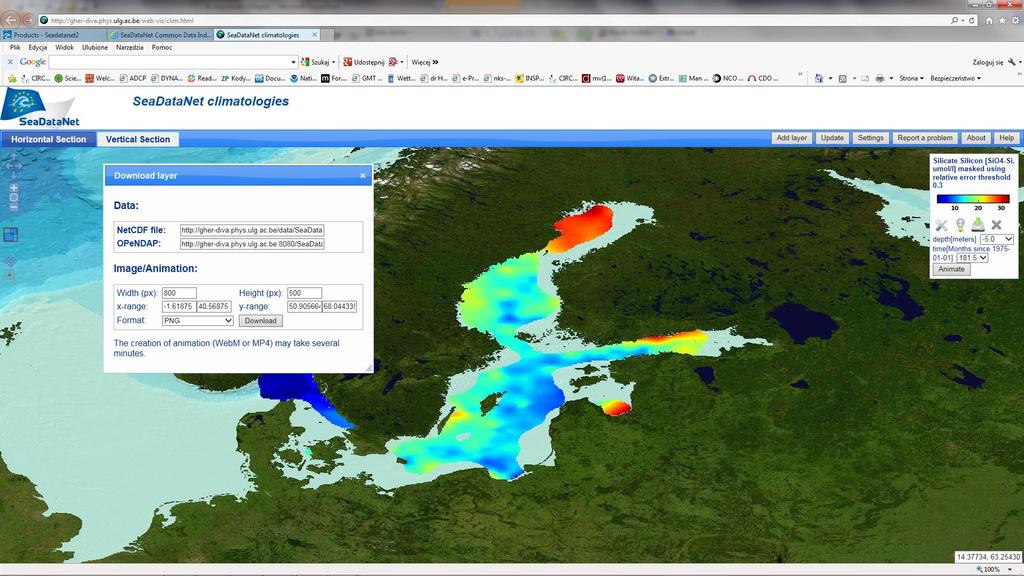Click the browser forward arrow

[28, 20]
